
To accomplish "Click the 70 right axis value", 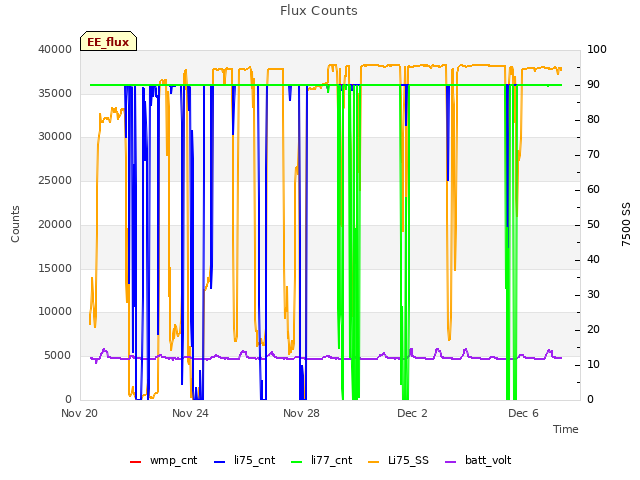I will 593,155.
